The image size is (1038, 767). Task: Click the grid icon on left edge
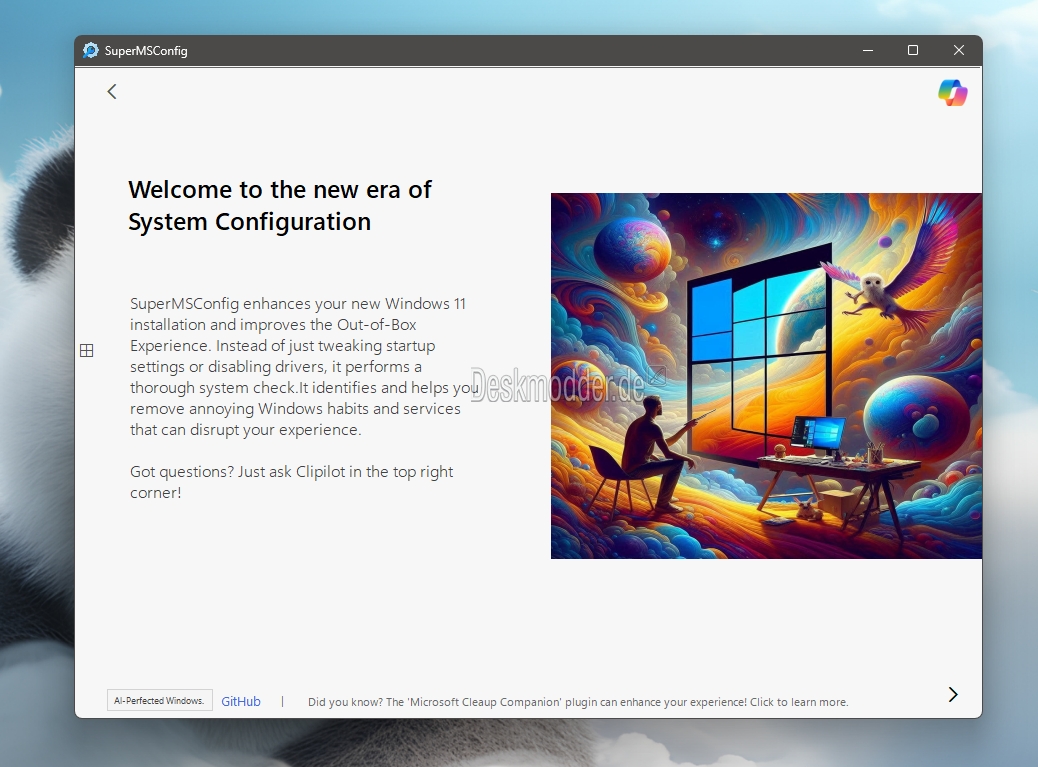[x=87, y=351]
